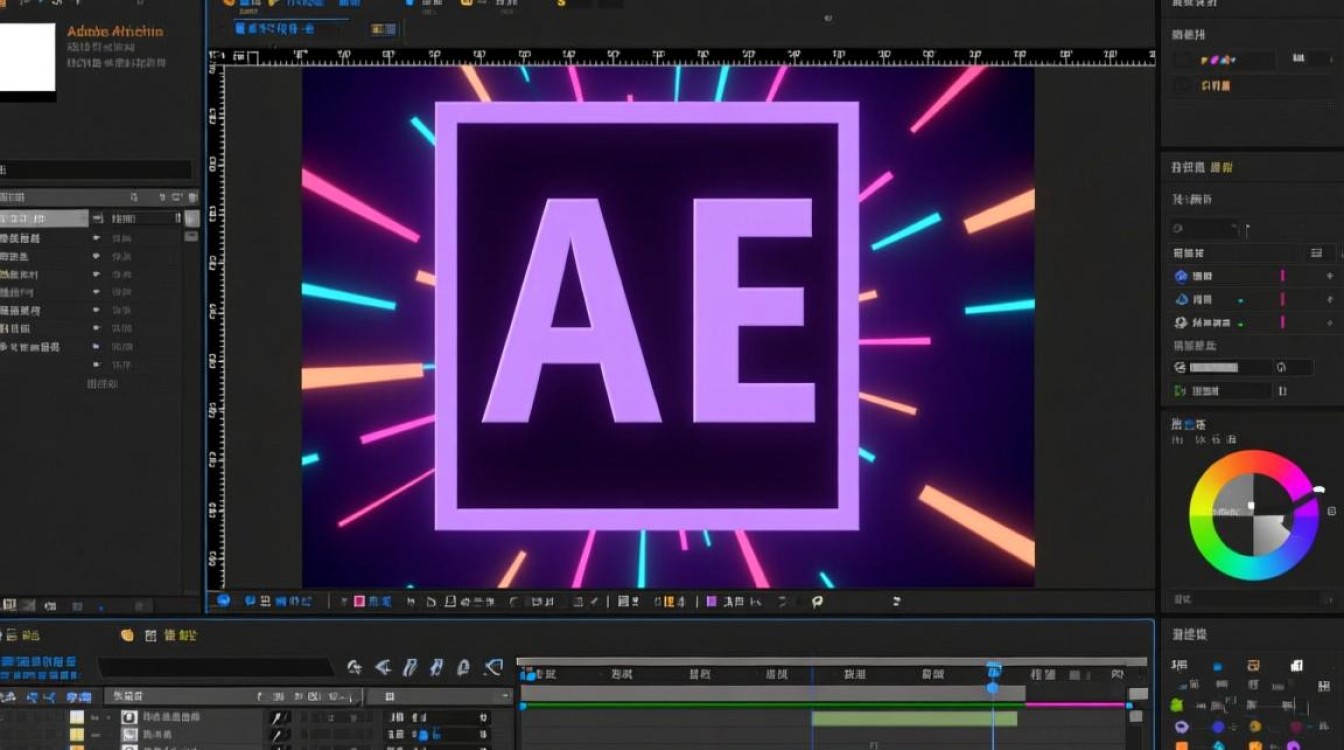Click the first arrow tool icon above the timeline
The image size is (1344, 750).
tap(355, 667)
